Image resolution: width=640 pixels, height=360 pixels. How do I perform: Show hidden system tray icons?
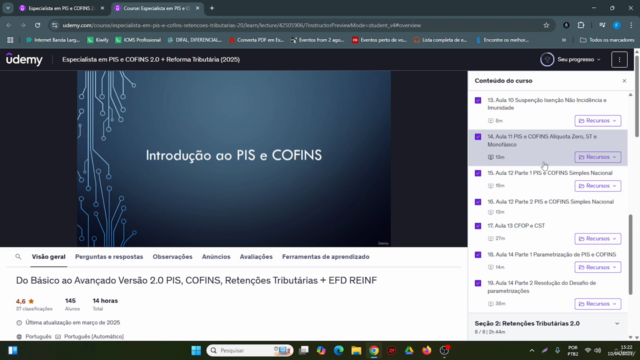(x=531, y=351)
